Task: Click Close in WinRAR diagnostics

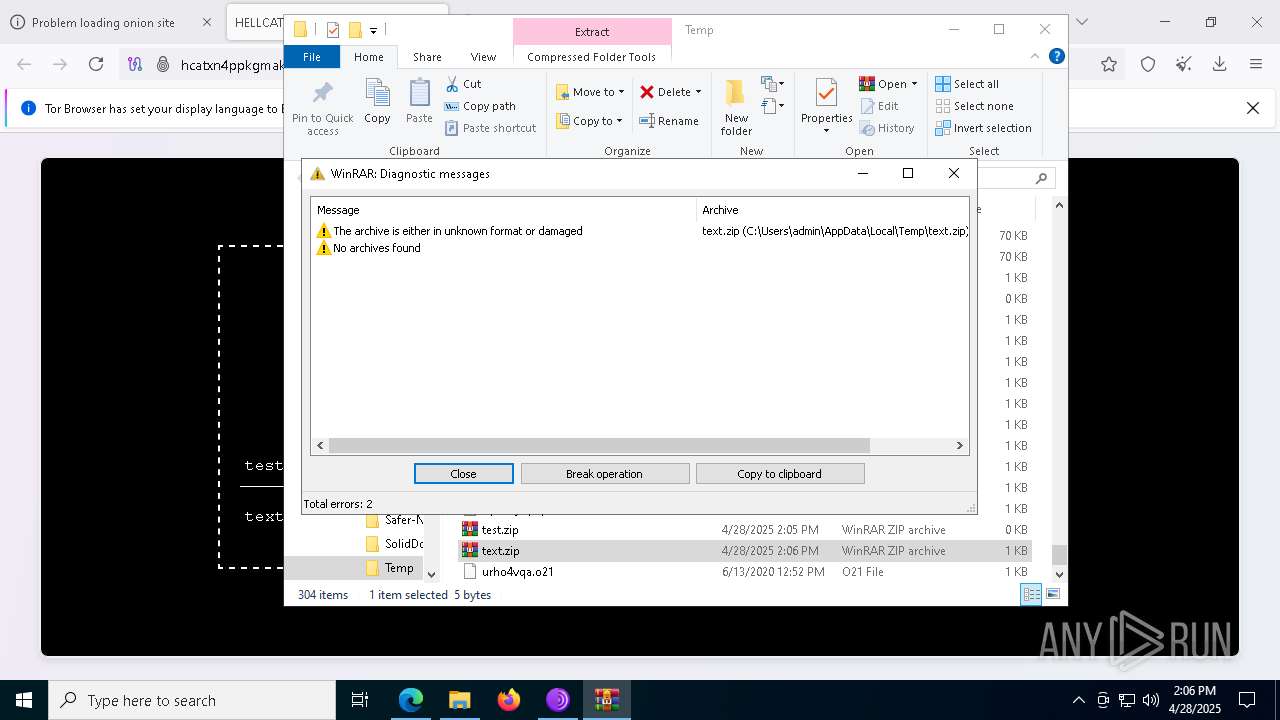Action: click(463, 474)
